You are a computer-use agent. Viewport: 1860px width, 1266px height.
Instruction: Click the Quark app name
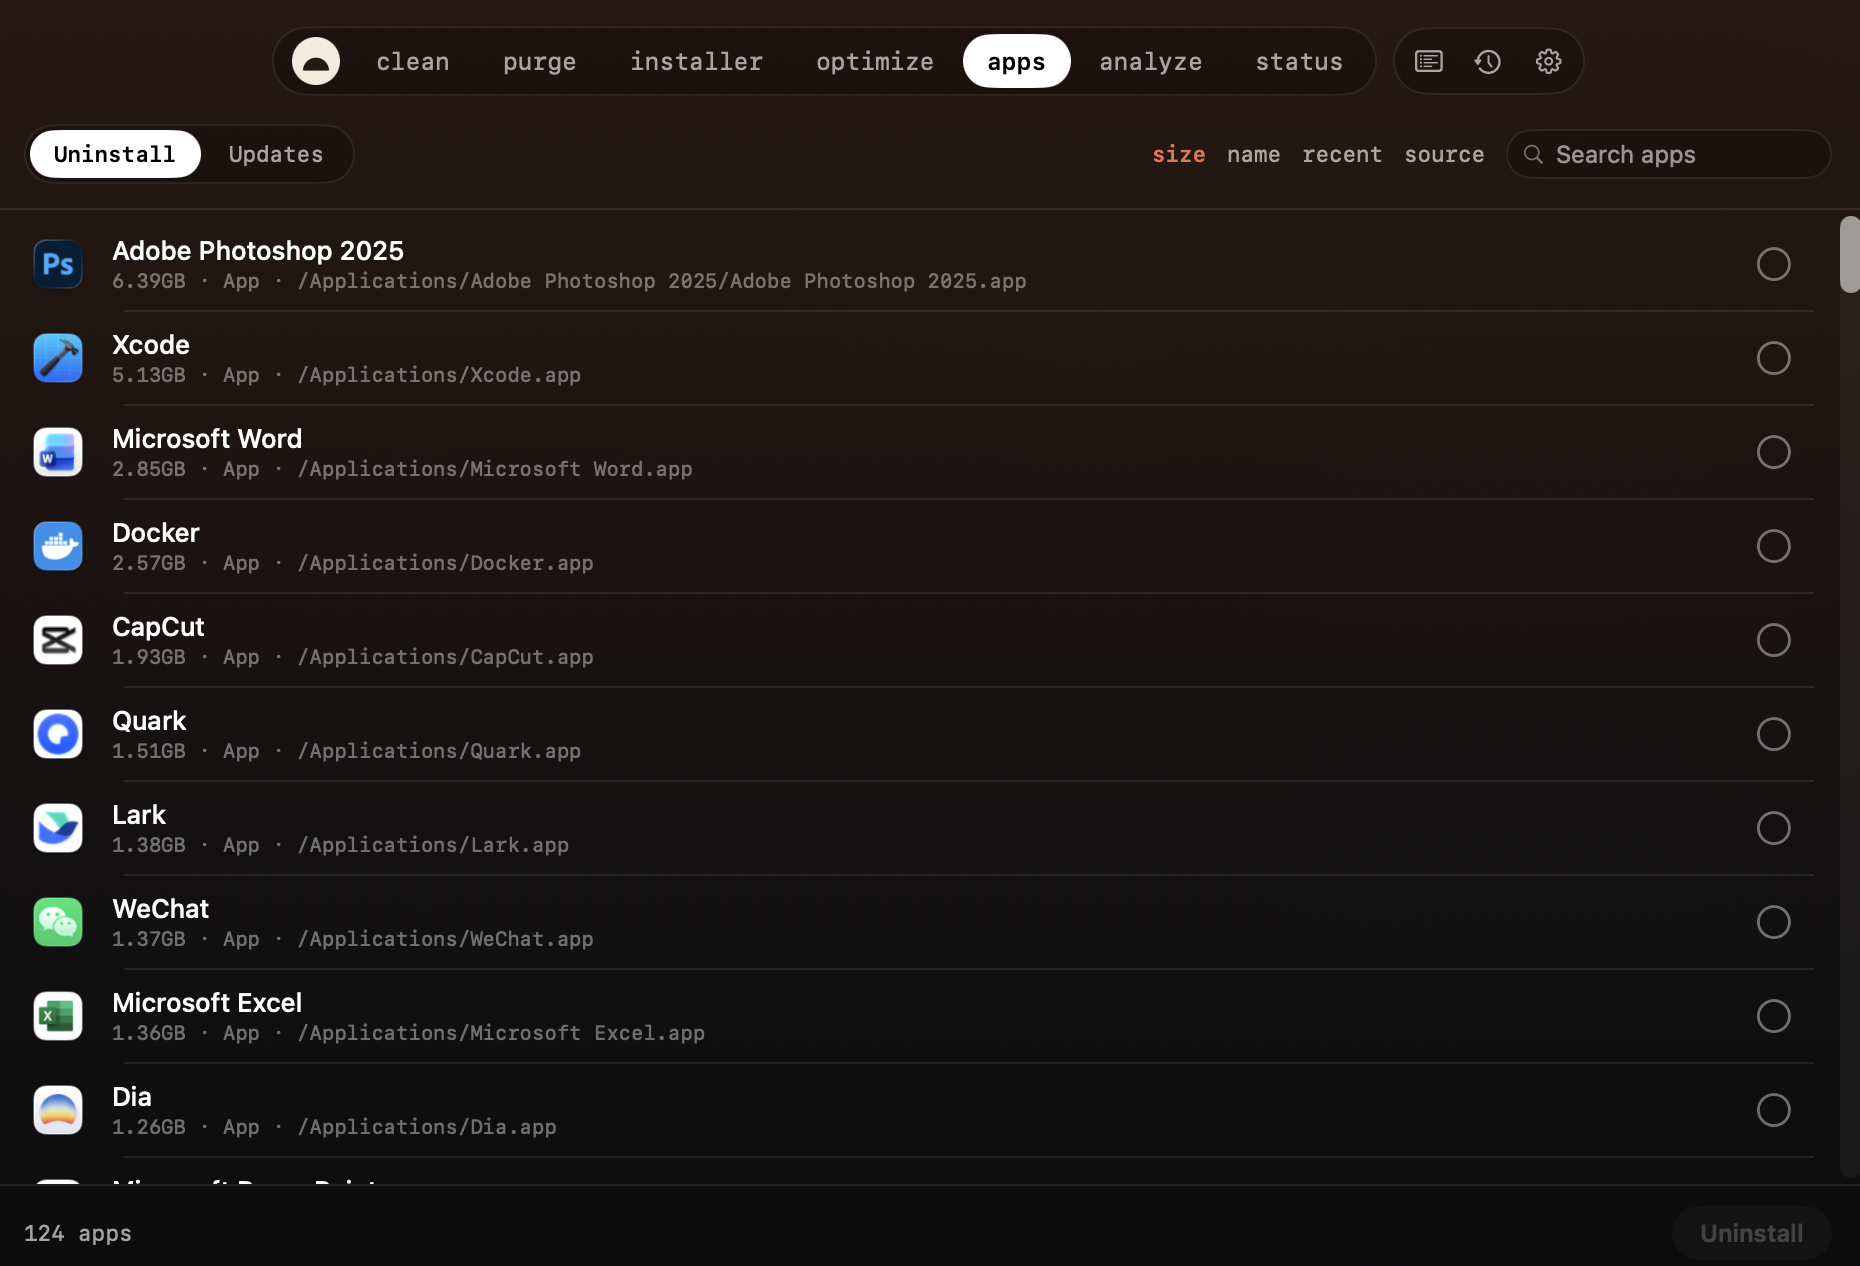pos(149,720)
